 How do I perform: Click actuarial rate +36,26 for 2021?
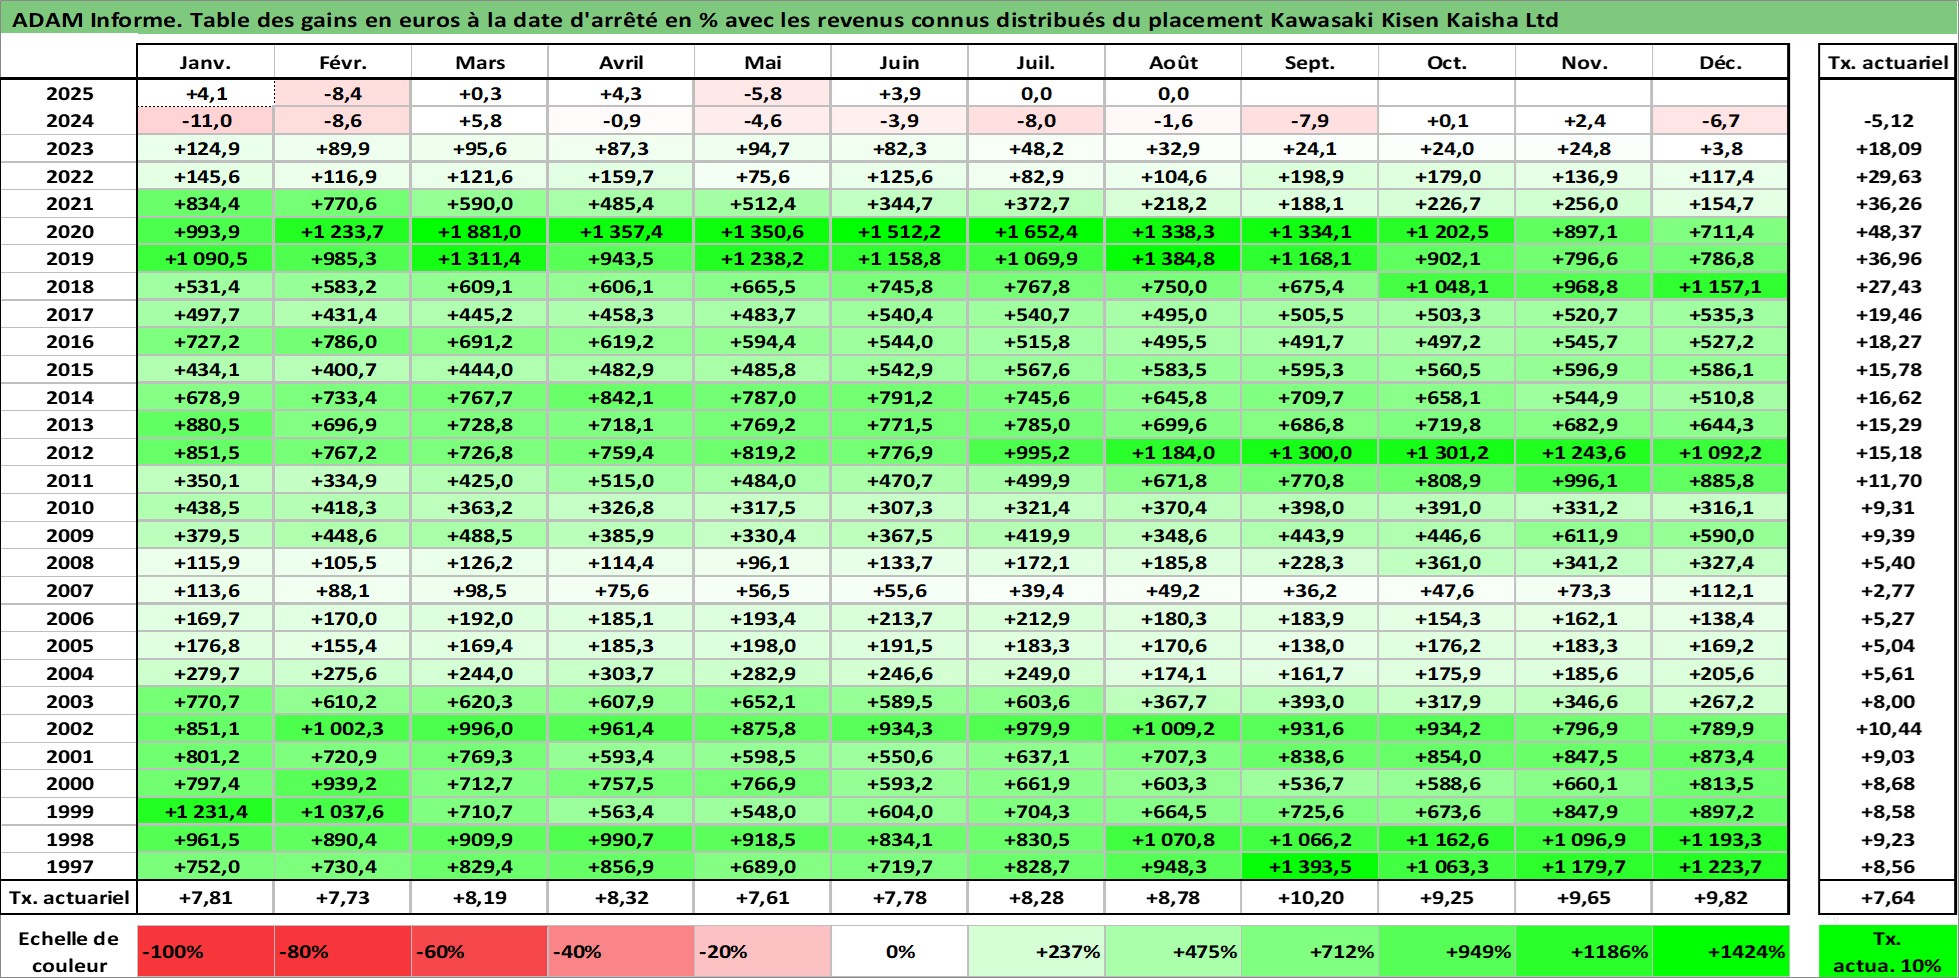click(x=1888, y=204)
